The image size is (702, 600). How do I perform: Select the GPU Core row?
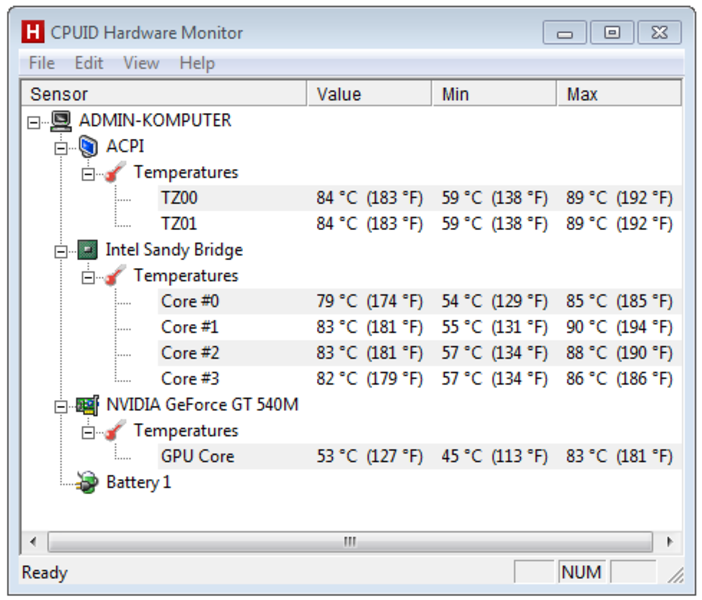click(419, 457)
